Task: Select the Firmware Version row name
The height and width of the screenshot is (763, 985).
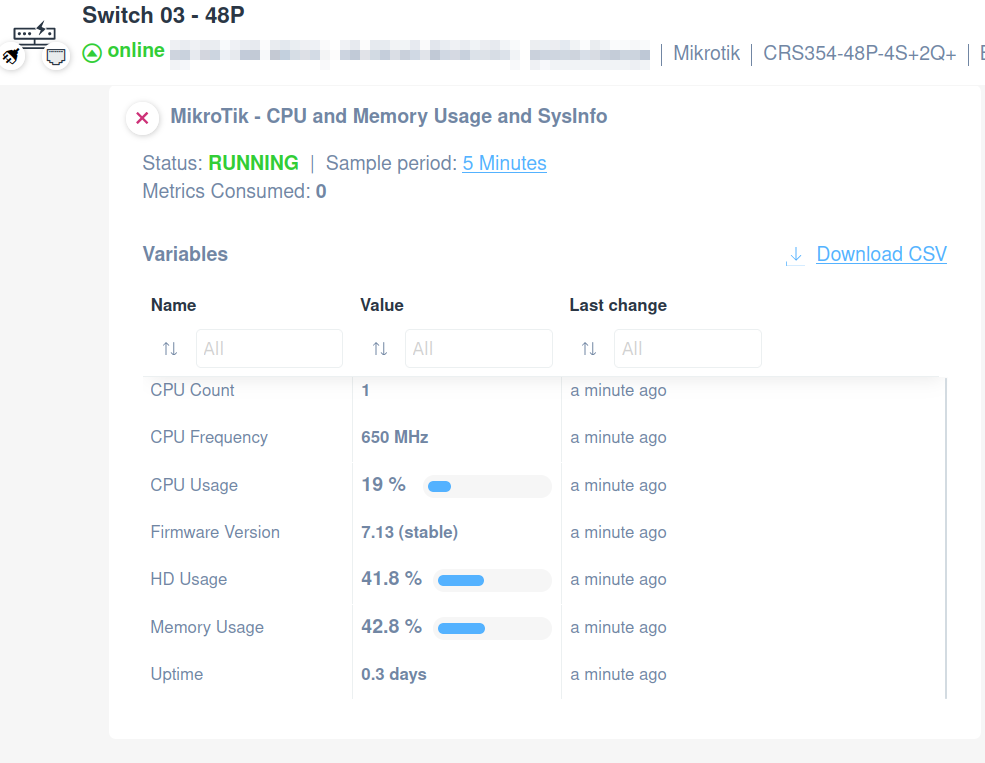Action: pyautogui.click(x=215, y=533)
